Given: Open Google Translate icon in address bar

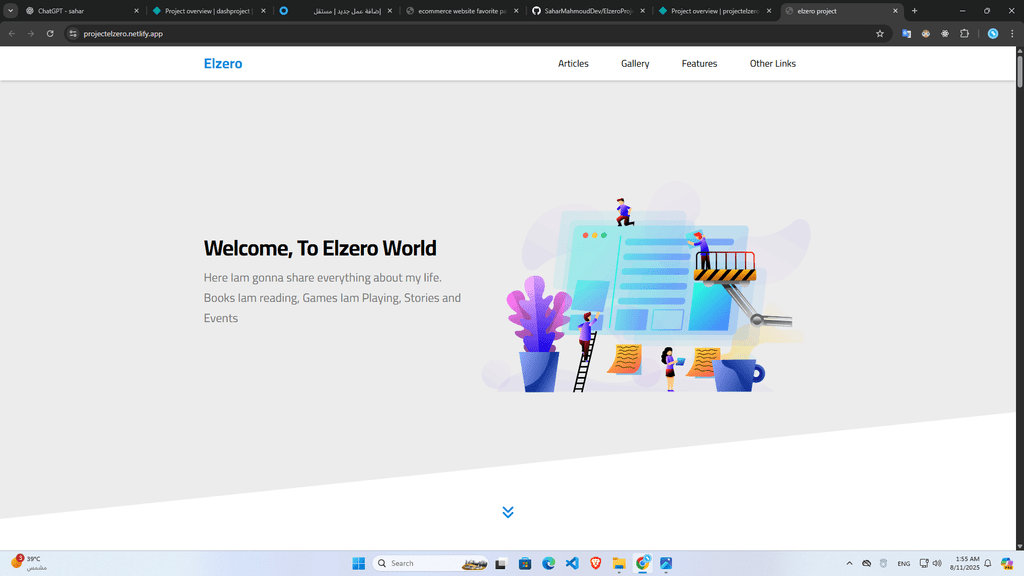Looking at the screenshot, I should [x=907, y=33].
